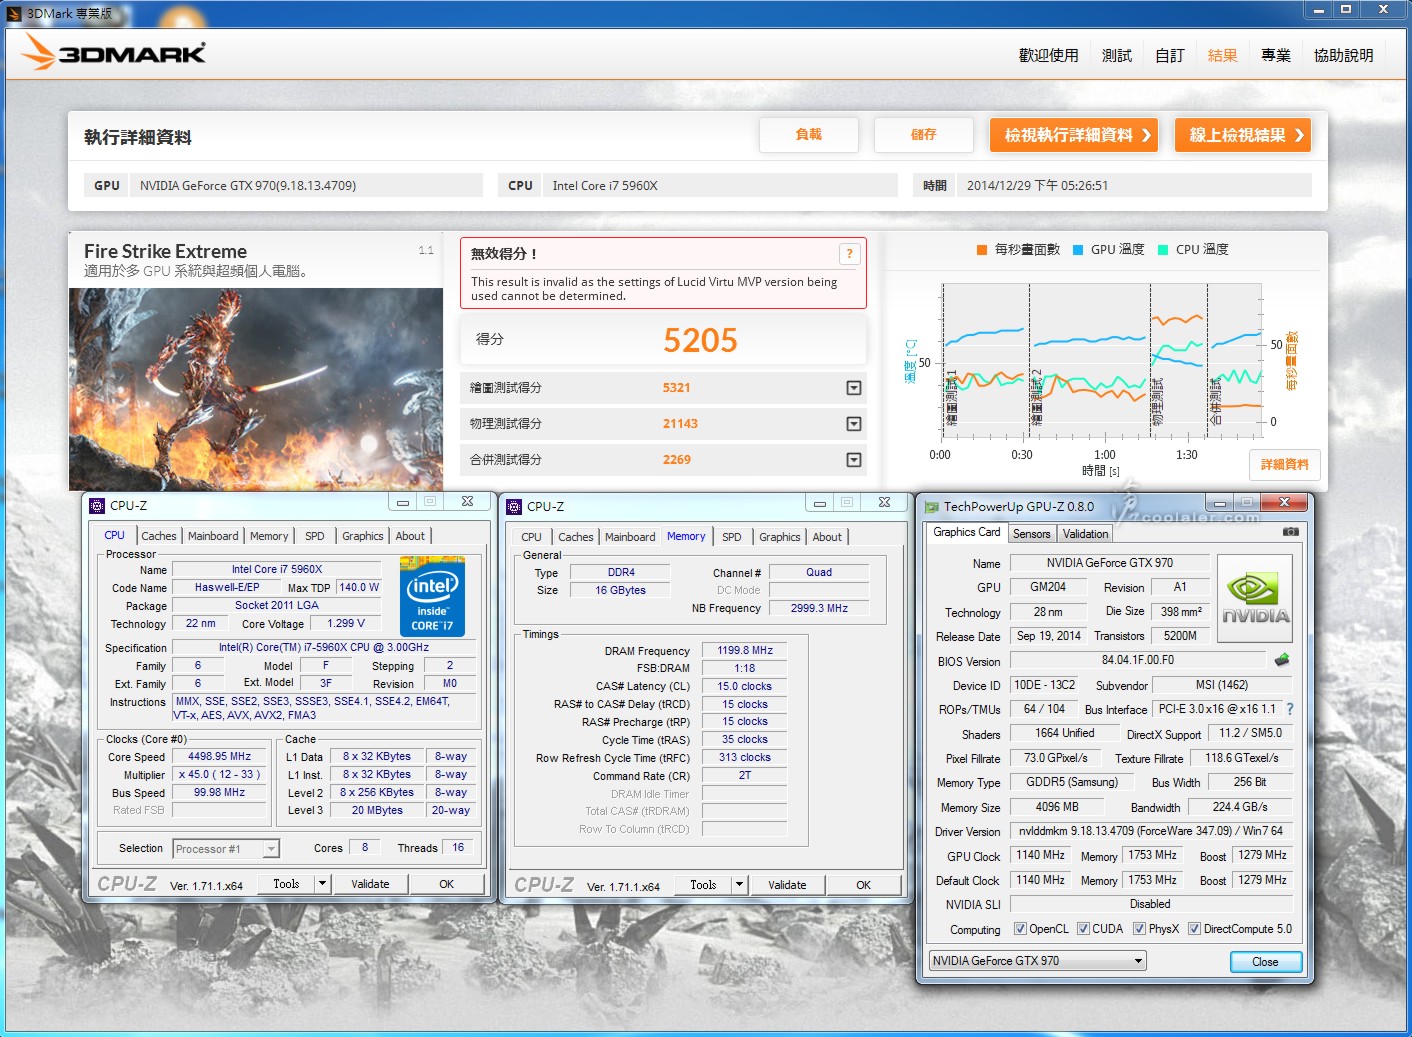Toggle the CUDA checkbox
Viewport: 1412px width, 1037px height.
click(x=1083, y=929)
